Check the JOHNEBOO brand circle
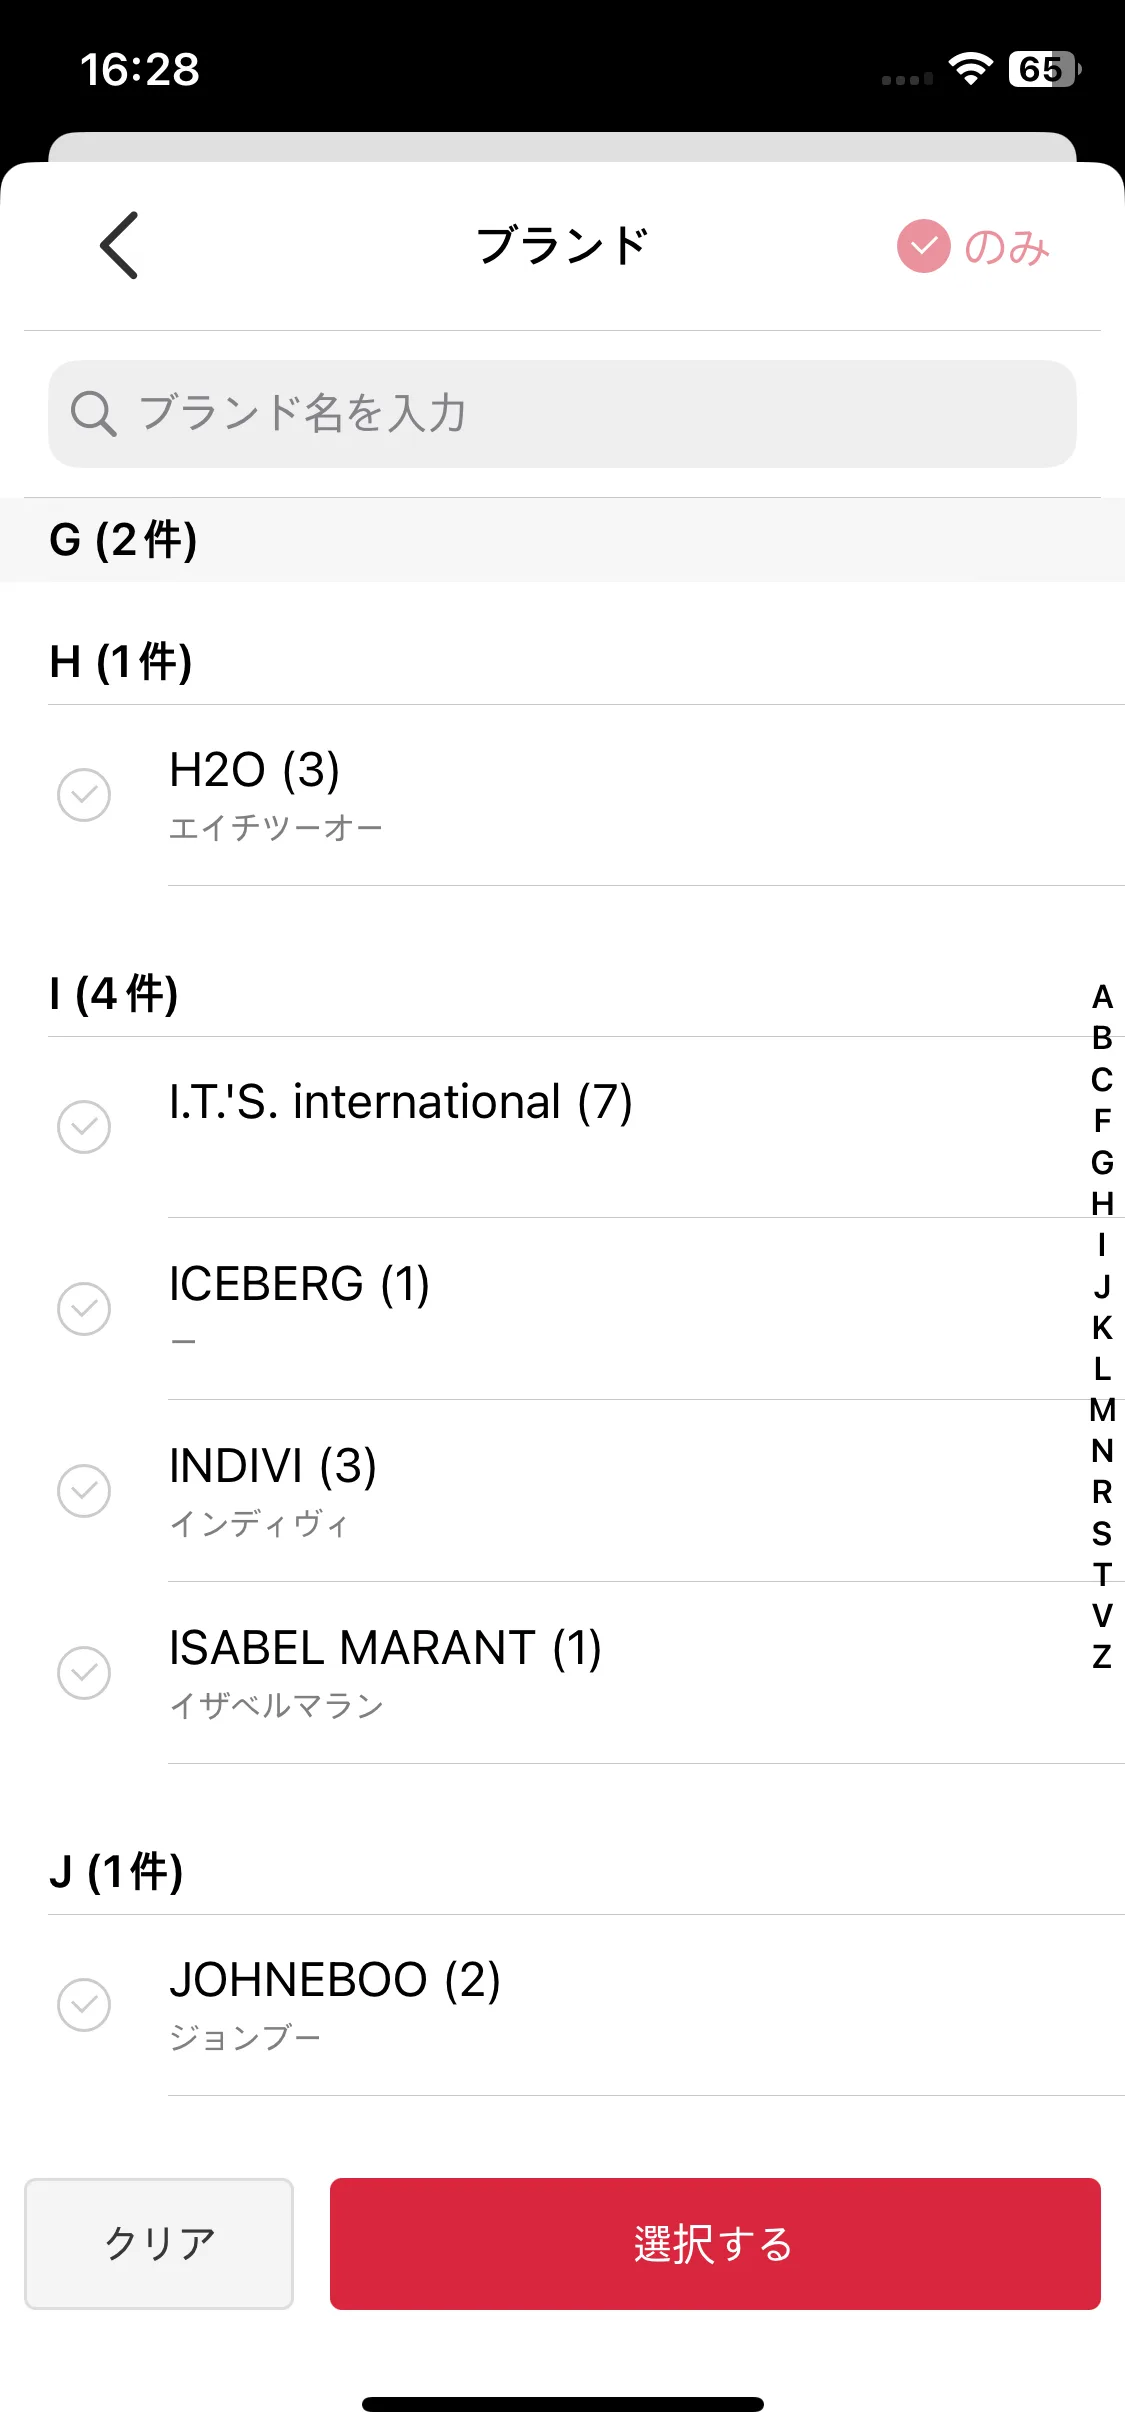The height and width of the screenshot is (2436, 1125). [84, 2005]
